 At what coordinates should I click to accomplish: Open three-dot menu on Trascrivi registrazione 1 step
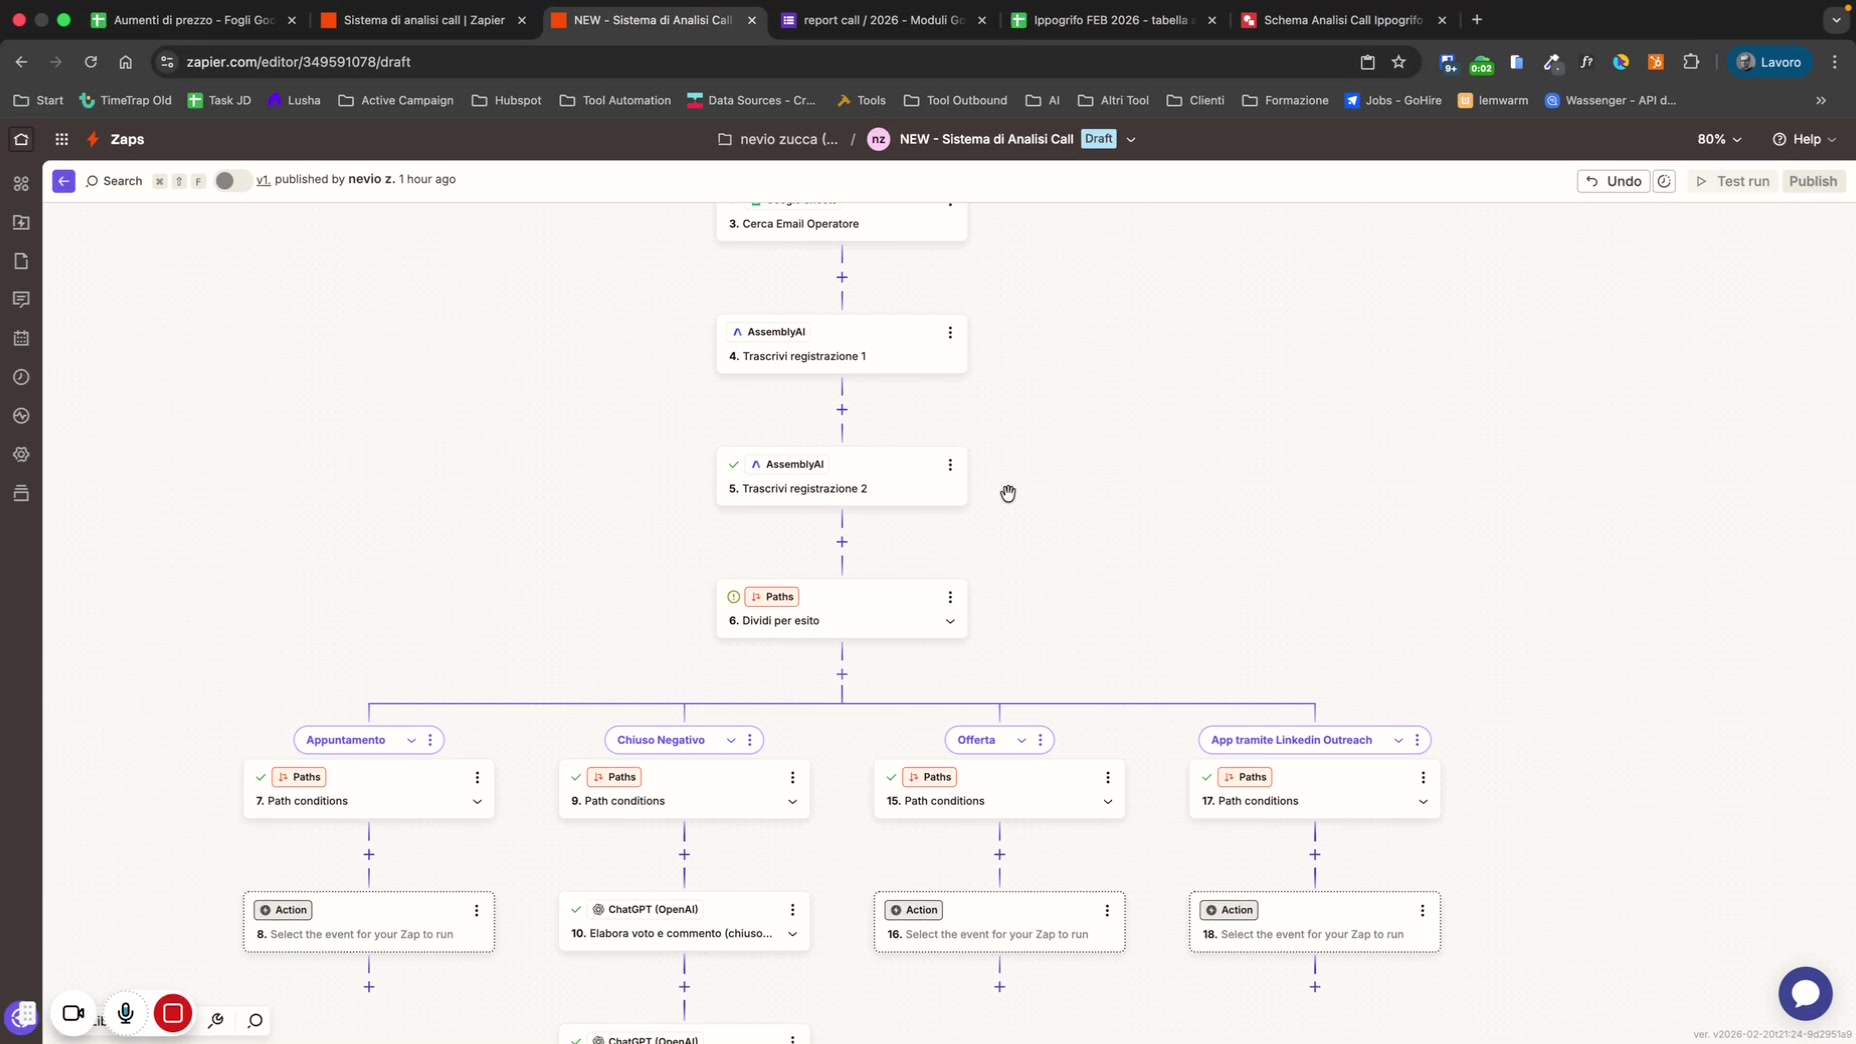pyautogui.click(x=949, y=332)
